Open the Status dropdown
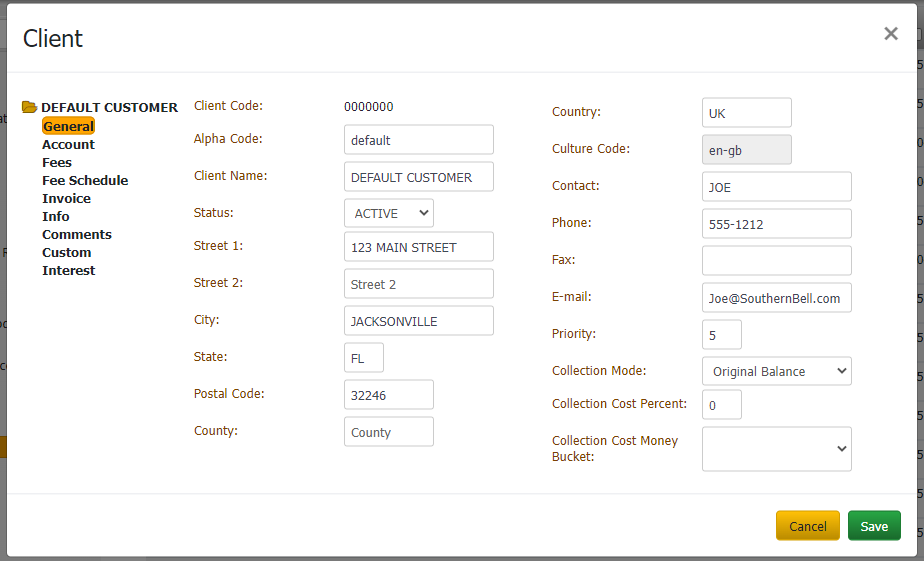 coord(389,213)
